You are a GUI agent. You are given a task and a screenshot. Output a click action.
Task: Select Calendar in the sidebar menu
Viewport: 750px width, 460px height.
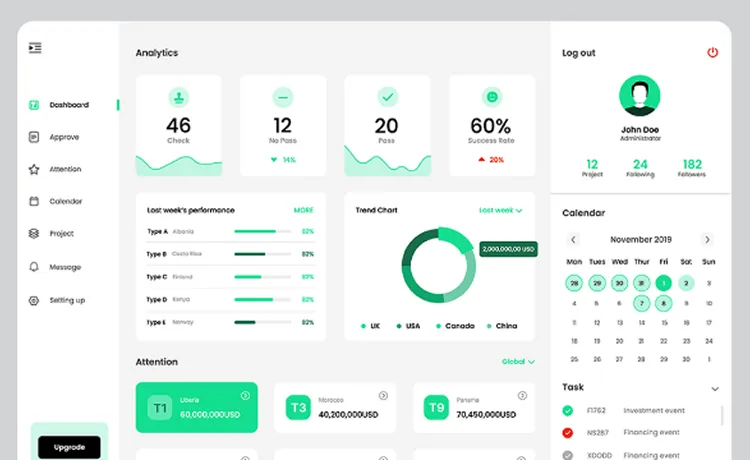[66, 201]
